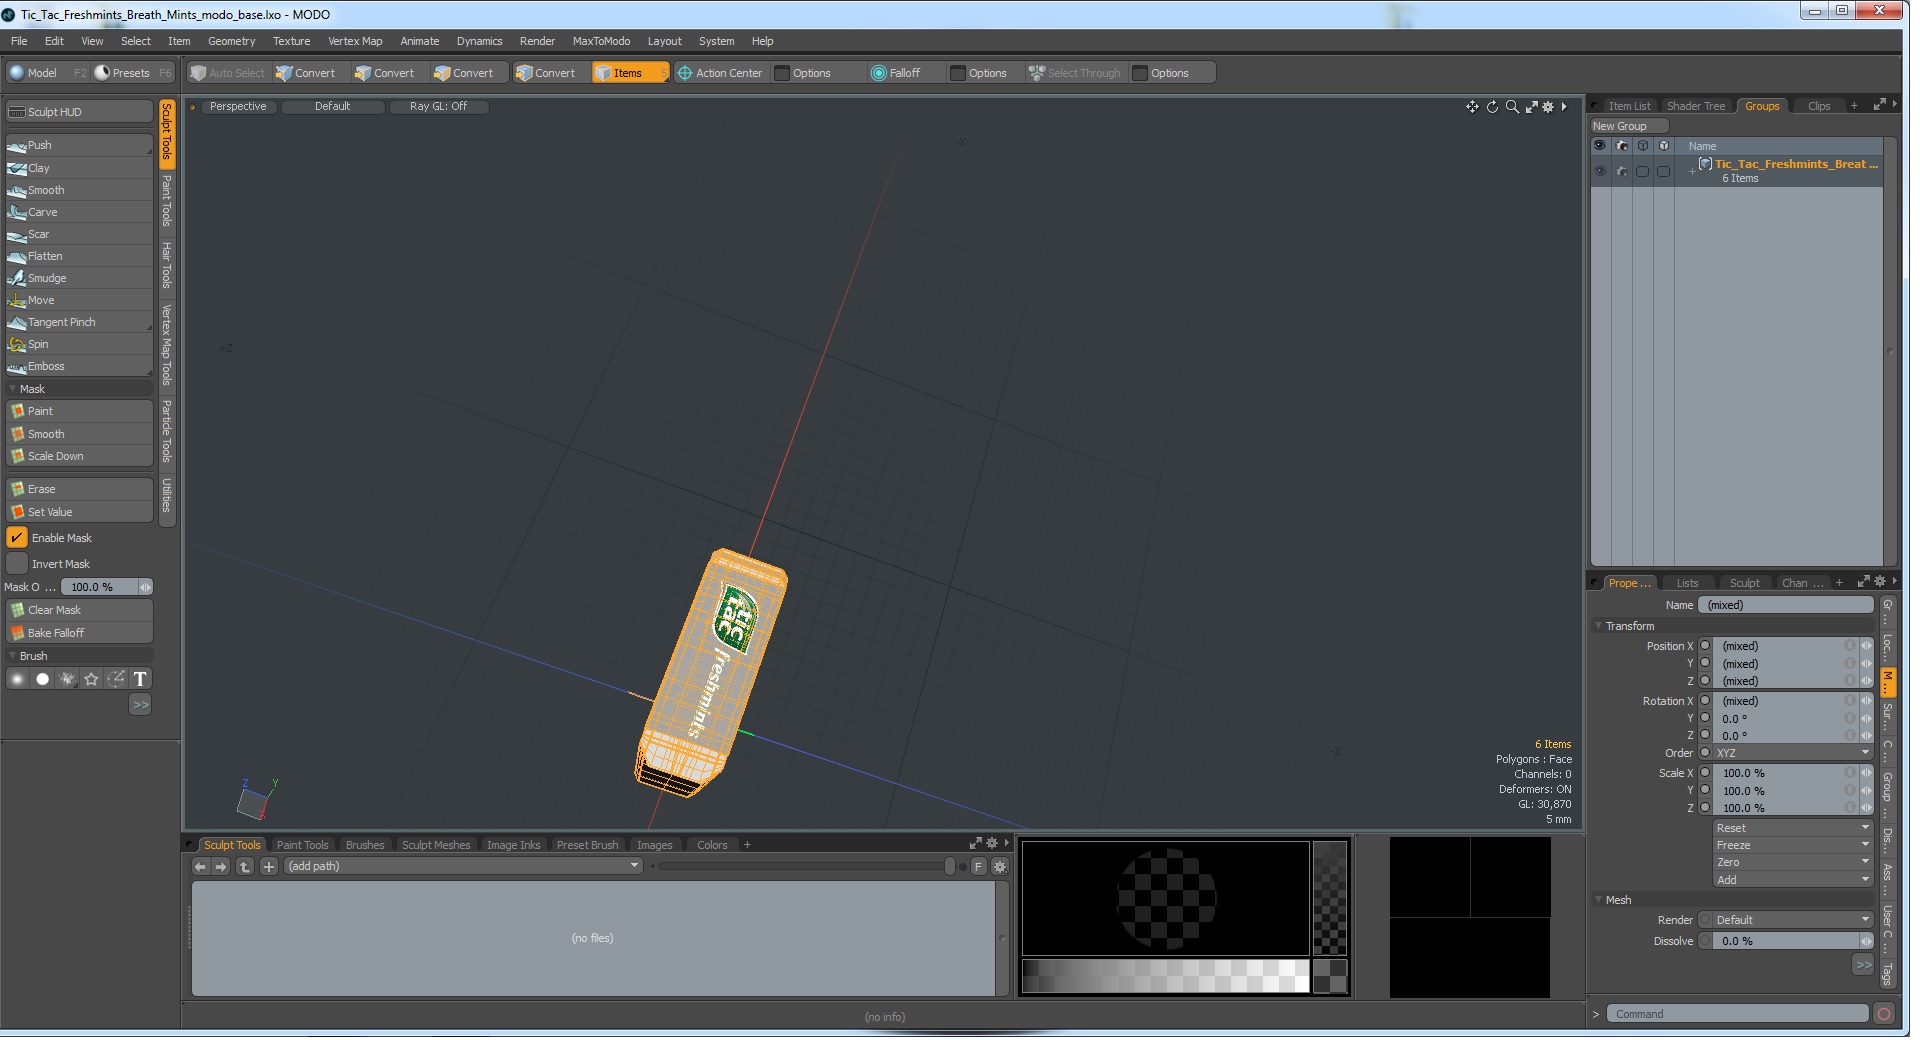Click the Bake Falloff button

point(78,634)
